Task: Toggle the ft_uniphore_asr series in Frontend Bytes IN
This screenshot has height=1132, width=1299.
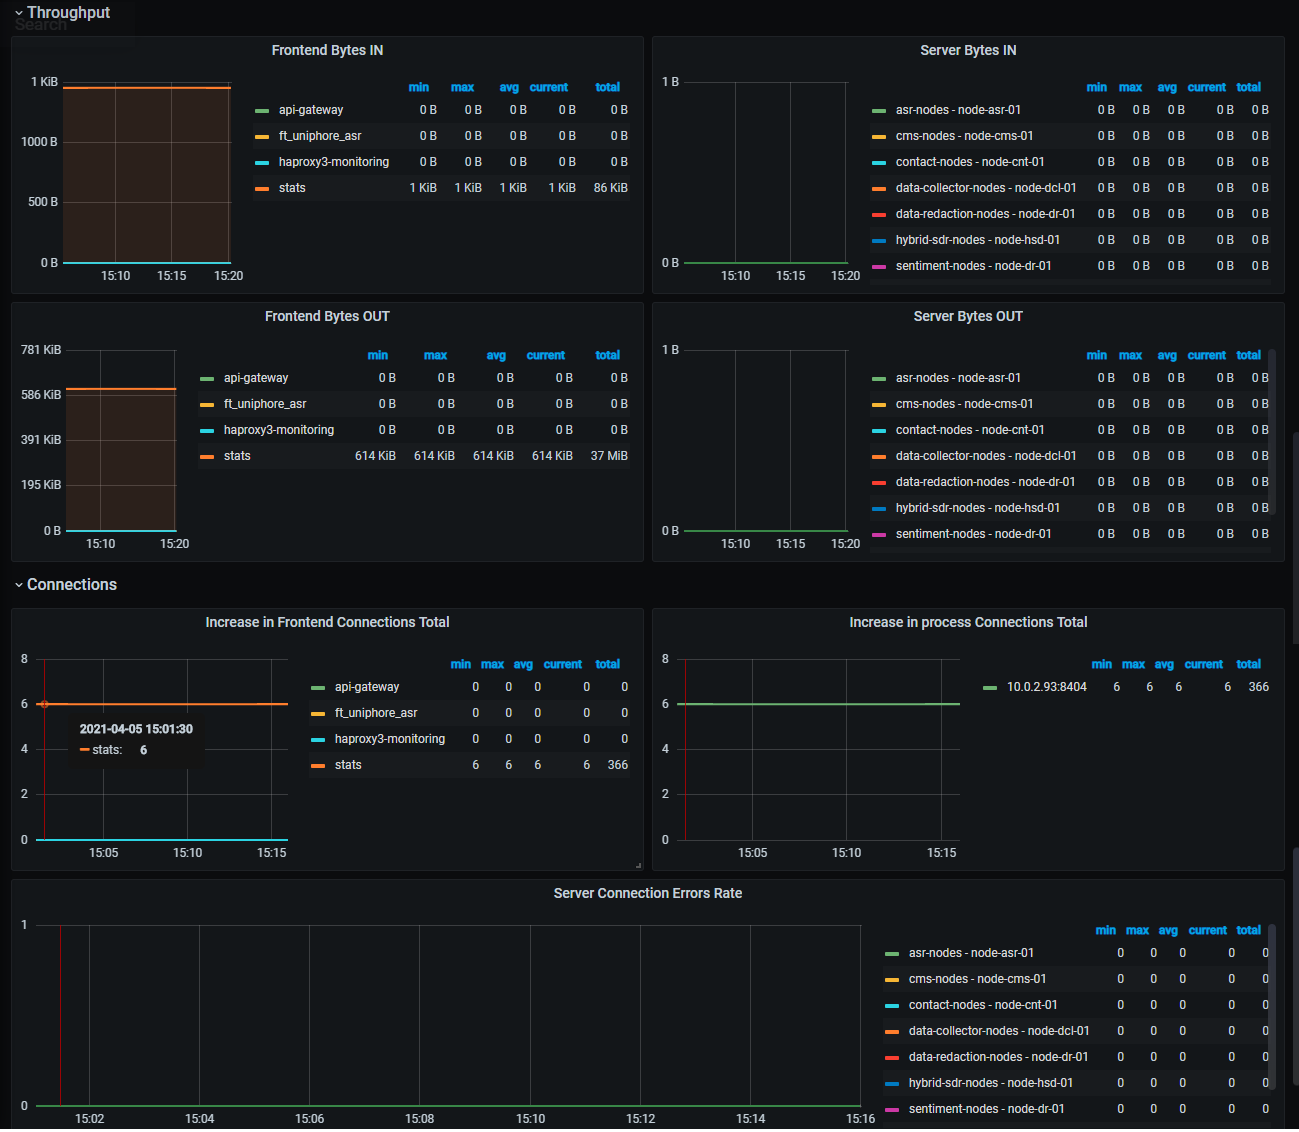Action: pos(320,136)
